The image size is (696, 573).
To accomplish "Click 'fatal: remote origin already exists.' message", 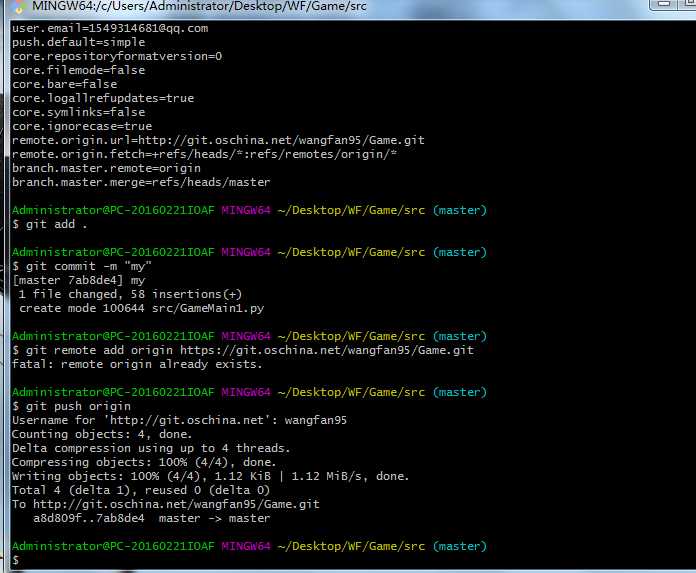I will (137, 364).
